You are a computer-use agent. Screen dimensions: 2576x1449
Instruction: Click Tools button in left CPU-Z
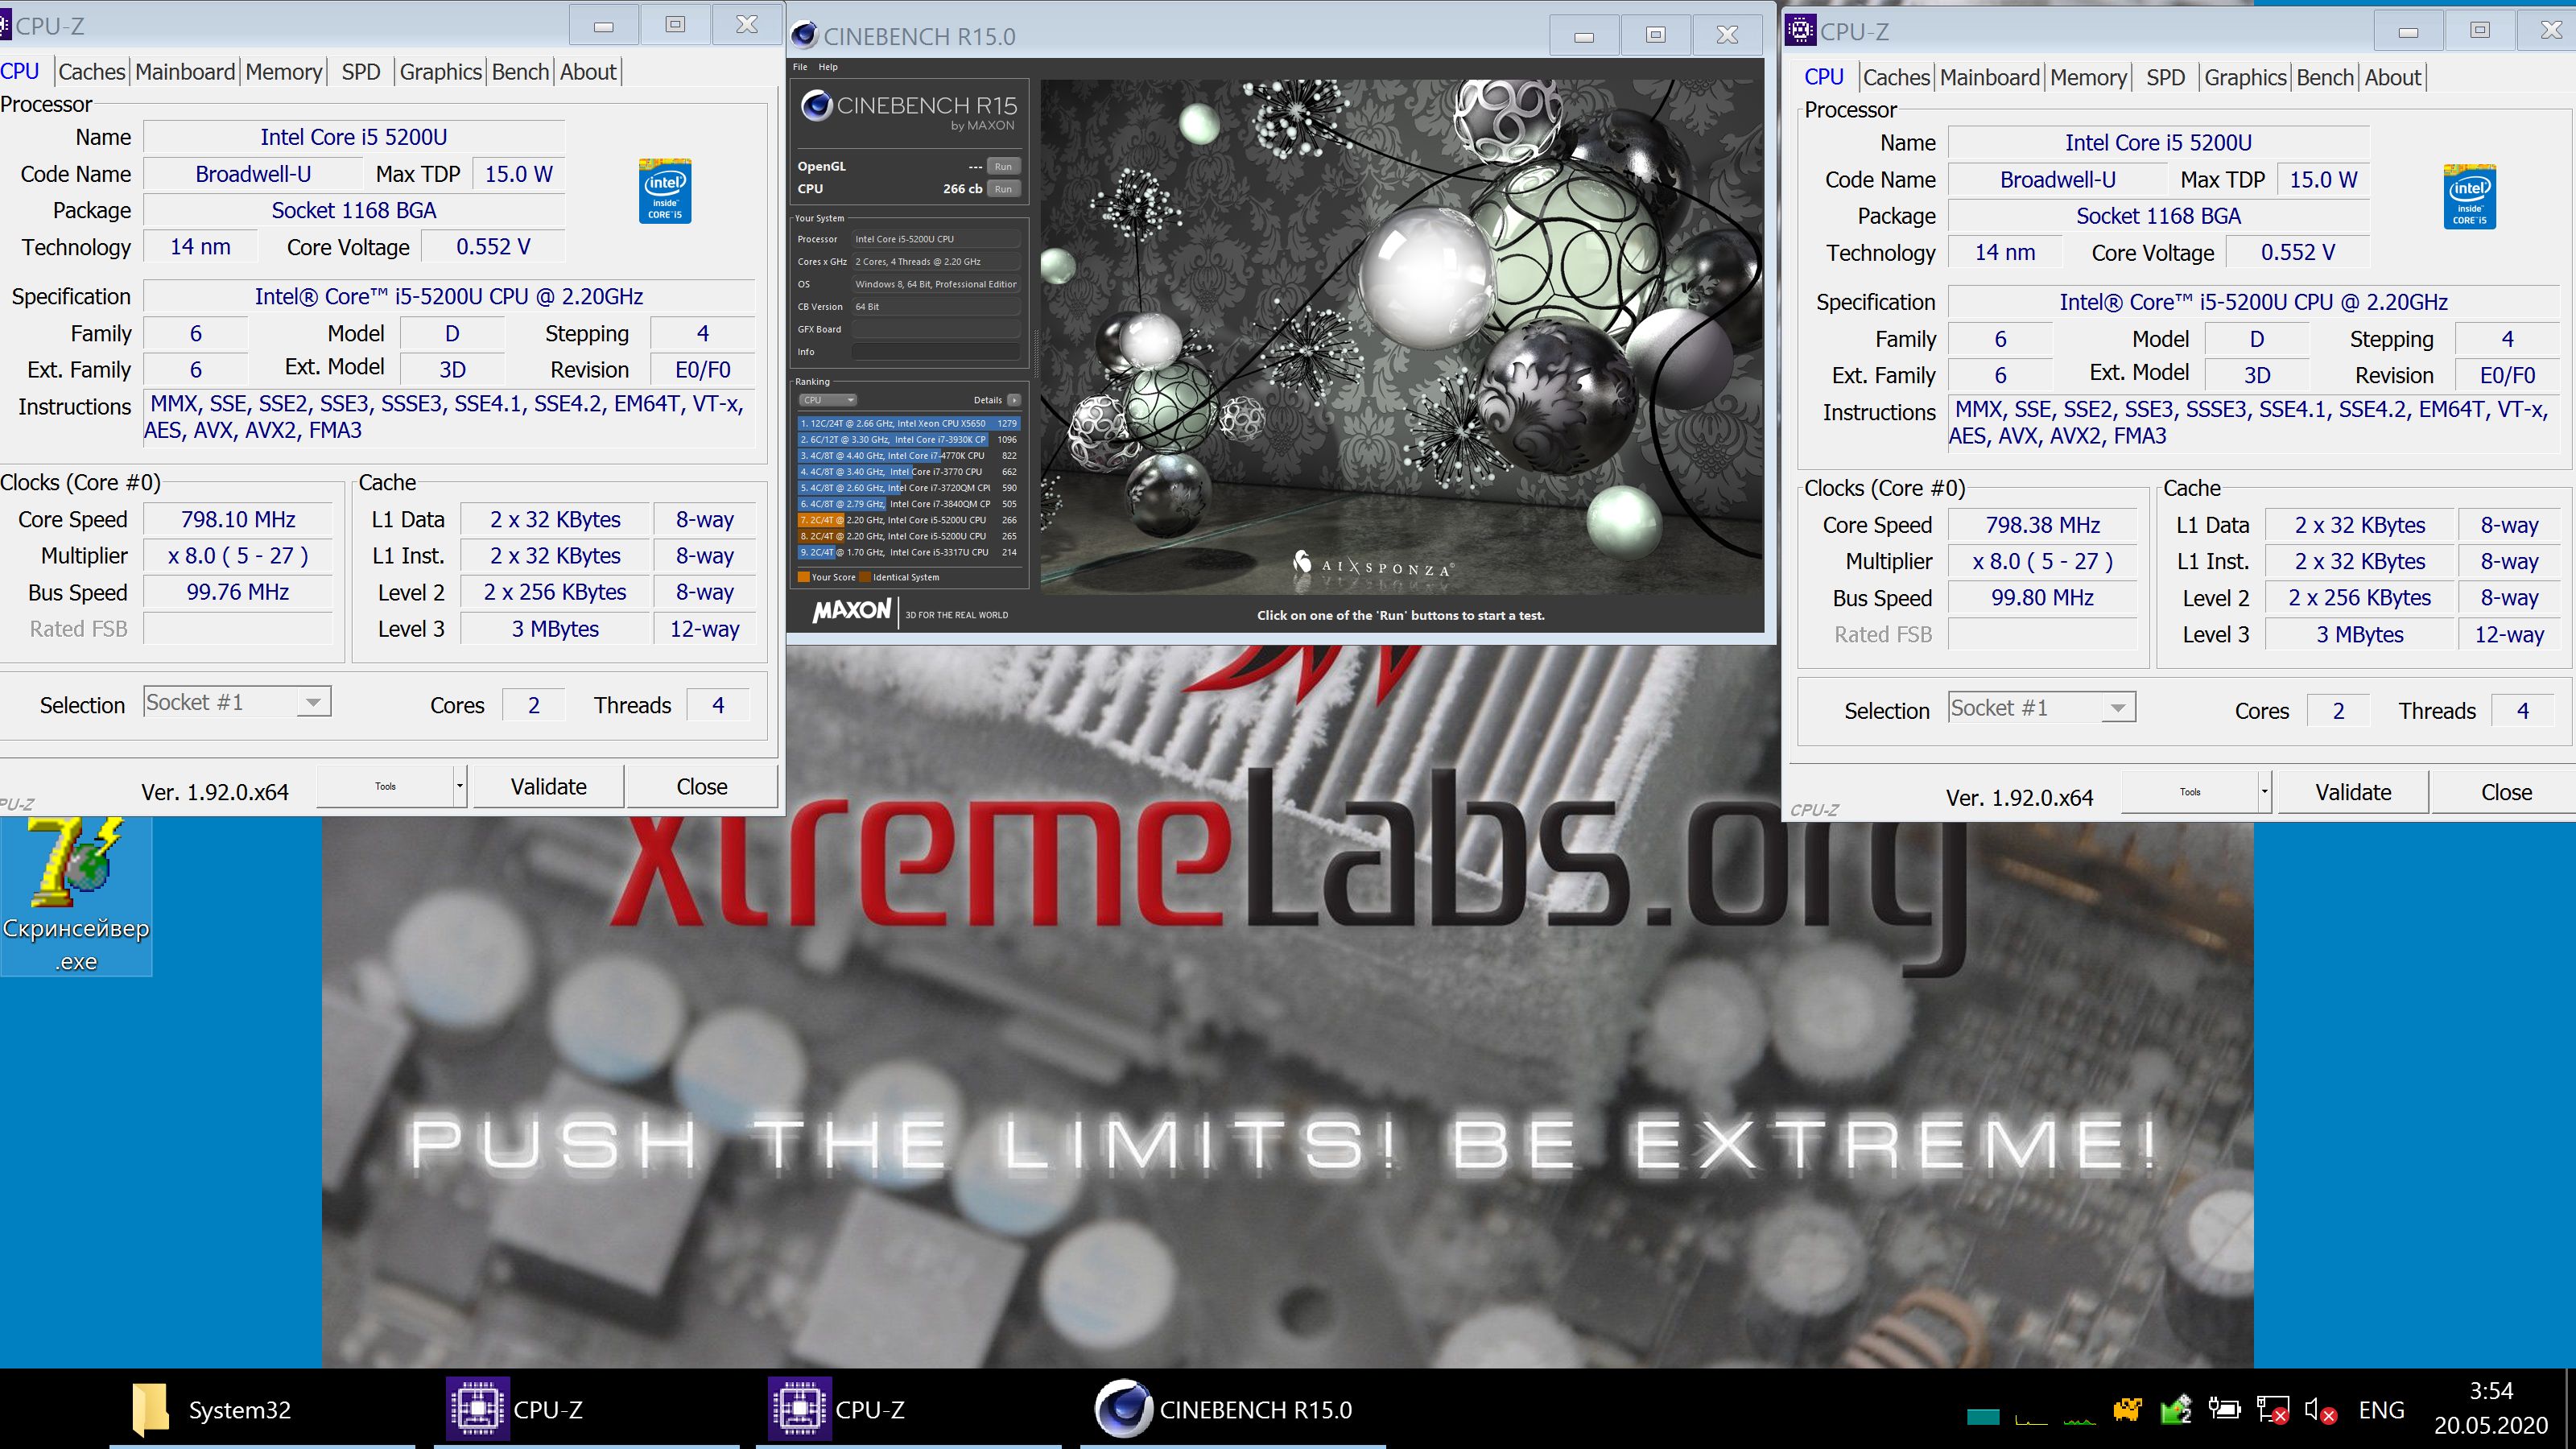pyautogui.click(x=385, y=787)
